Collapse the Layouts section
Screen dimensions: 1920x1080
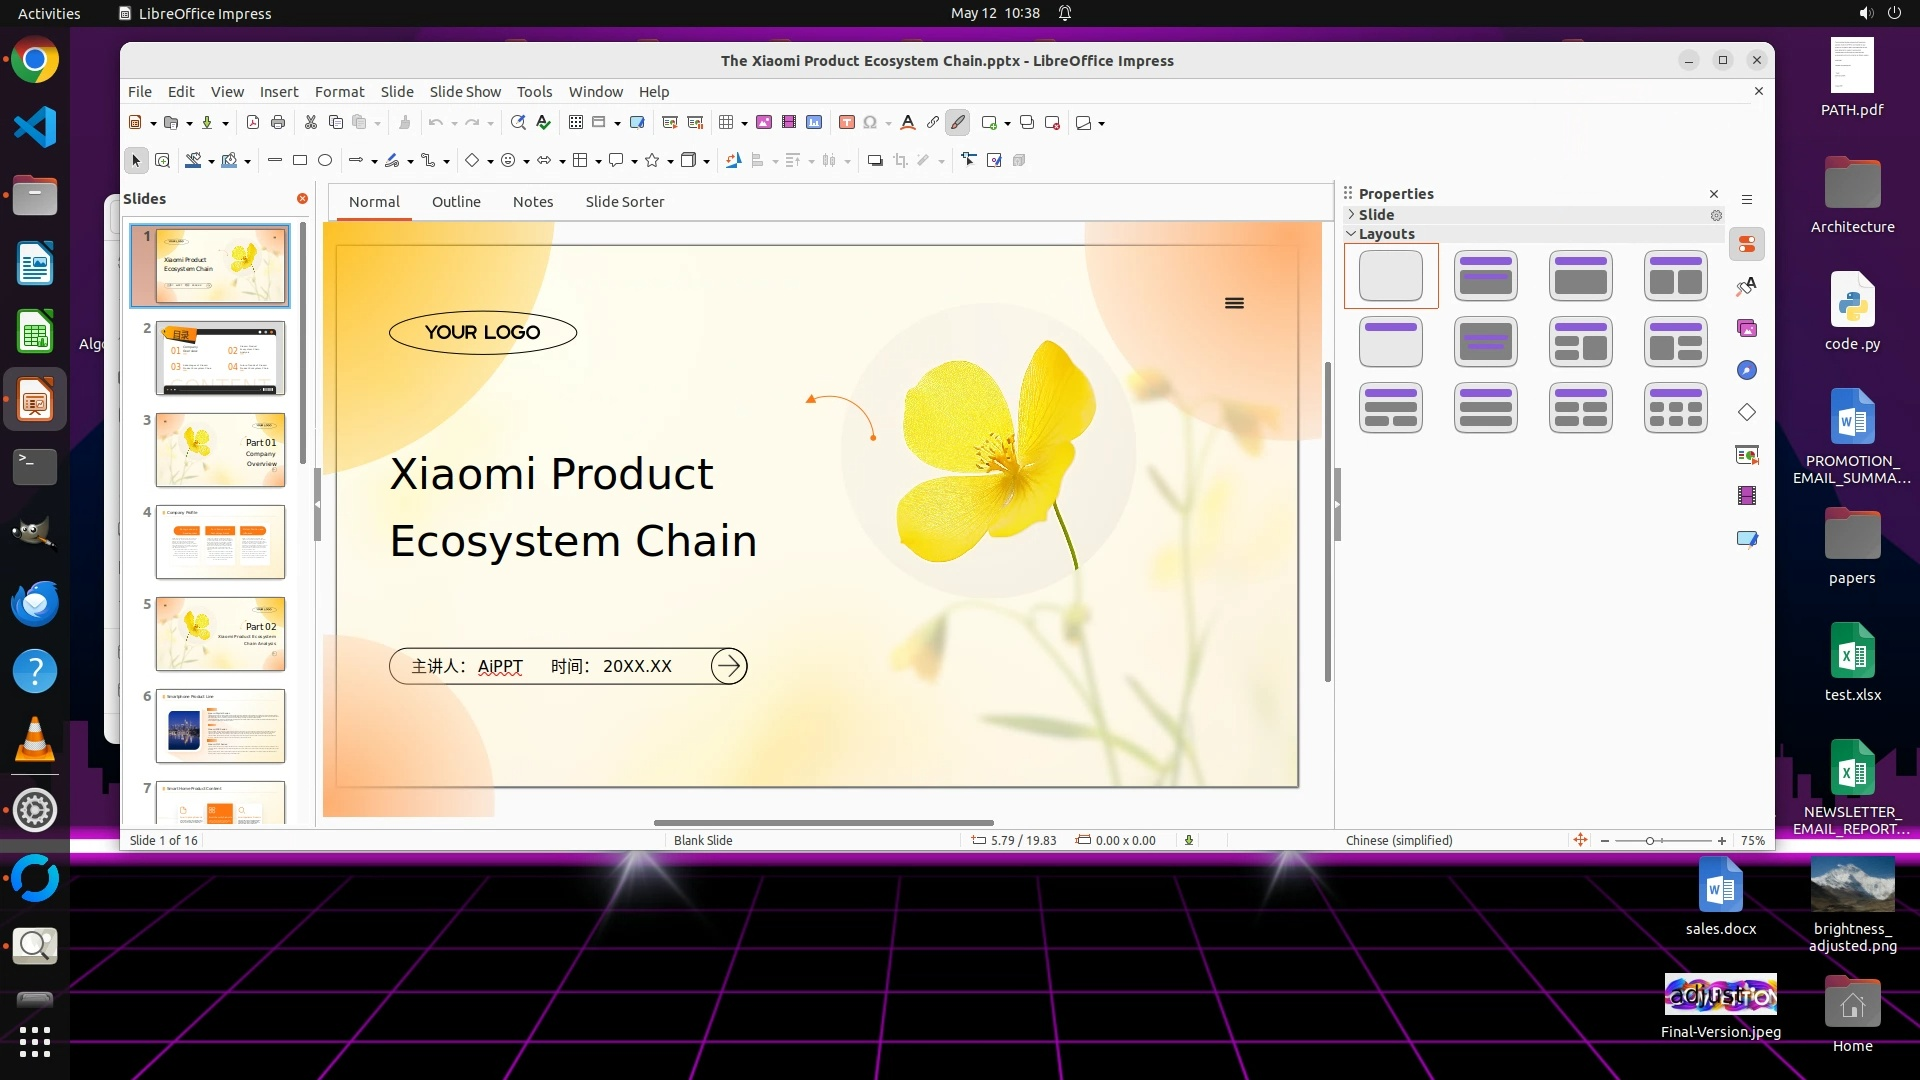tap(1352, 234)
